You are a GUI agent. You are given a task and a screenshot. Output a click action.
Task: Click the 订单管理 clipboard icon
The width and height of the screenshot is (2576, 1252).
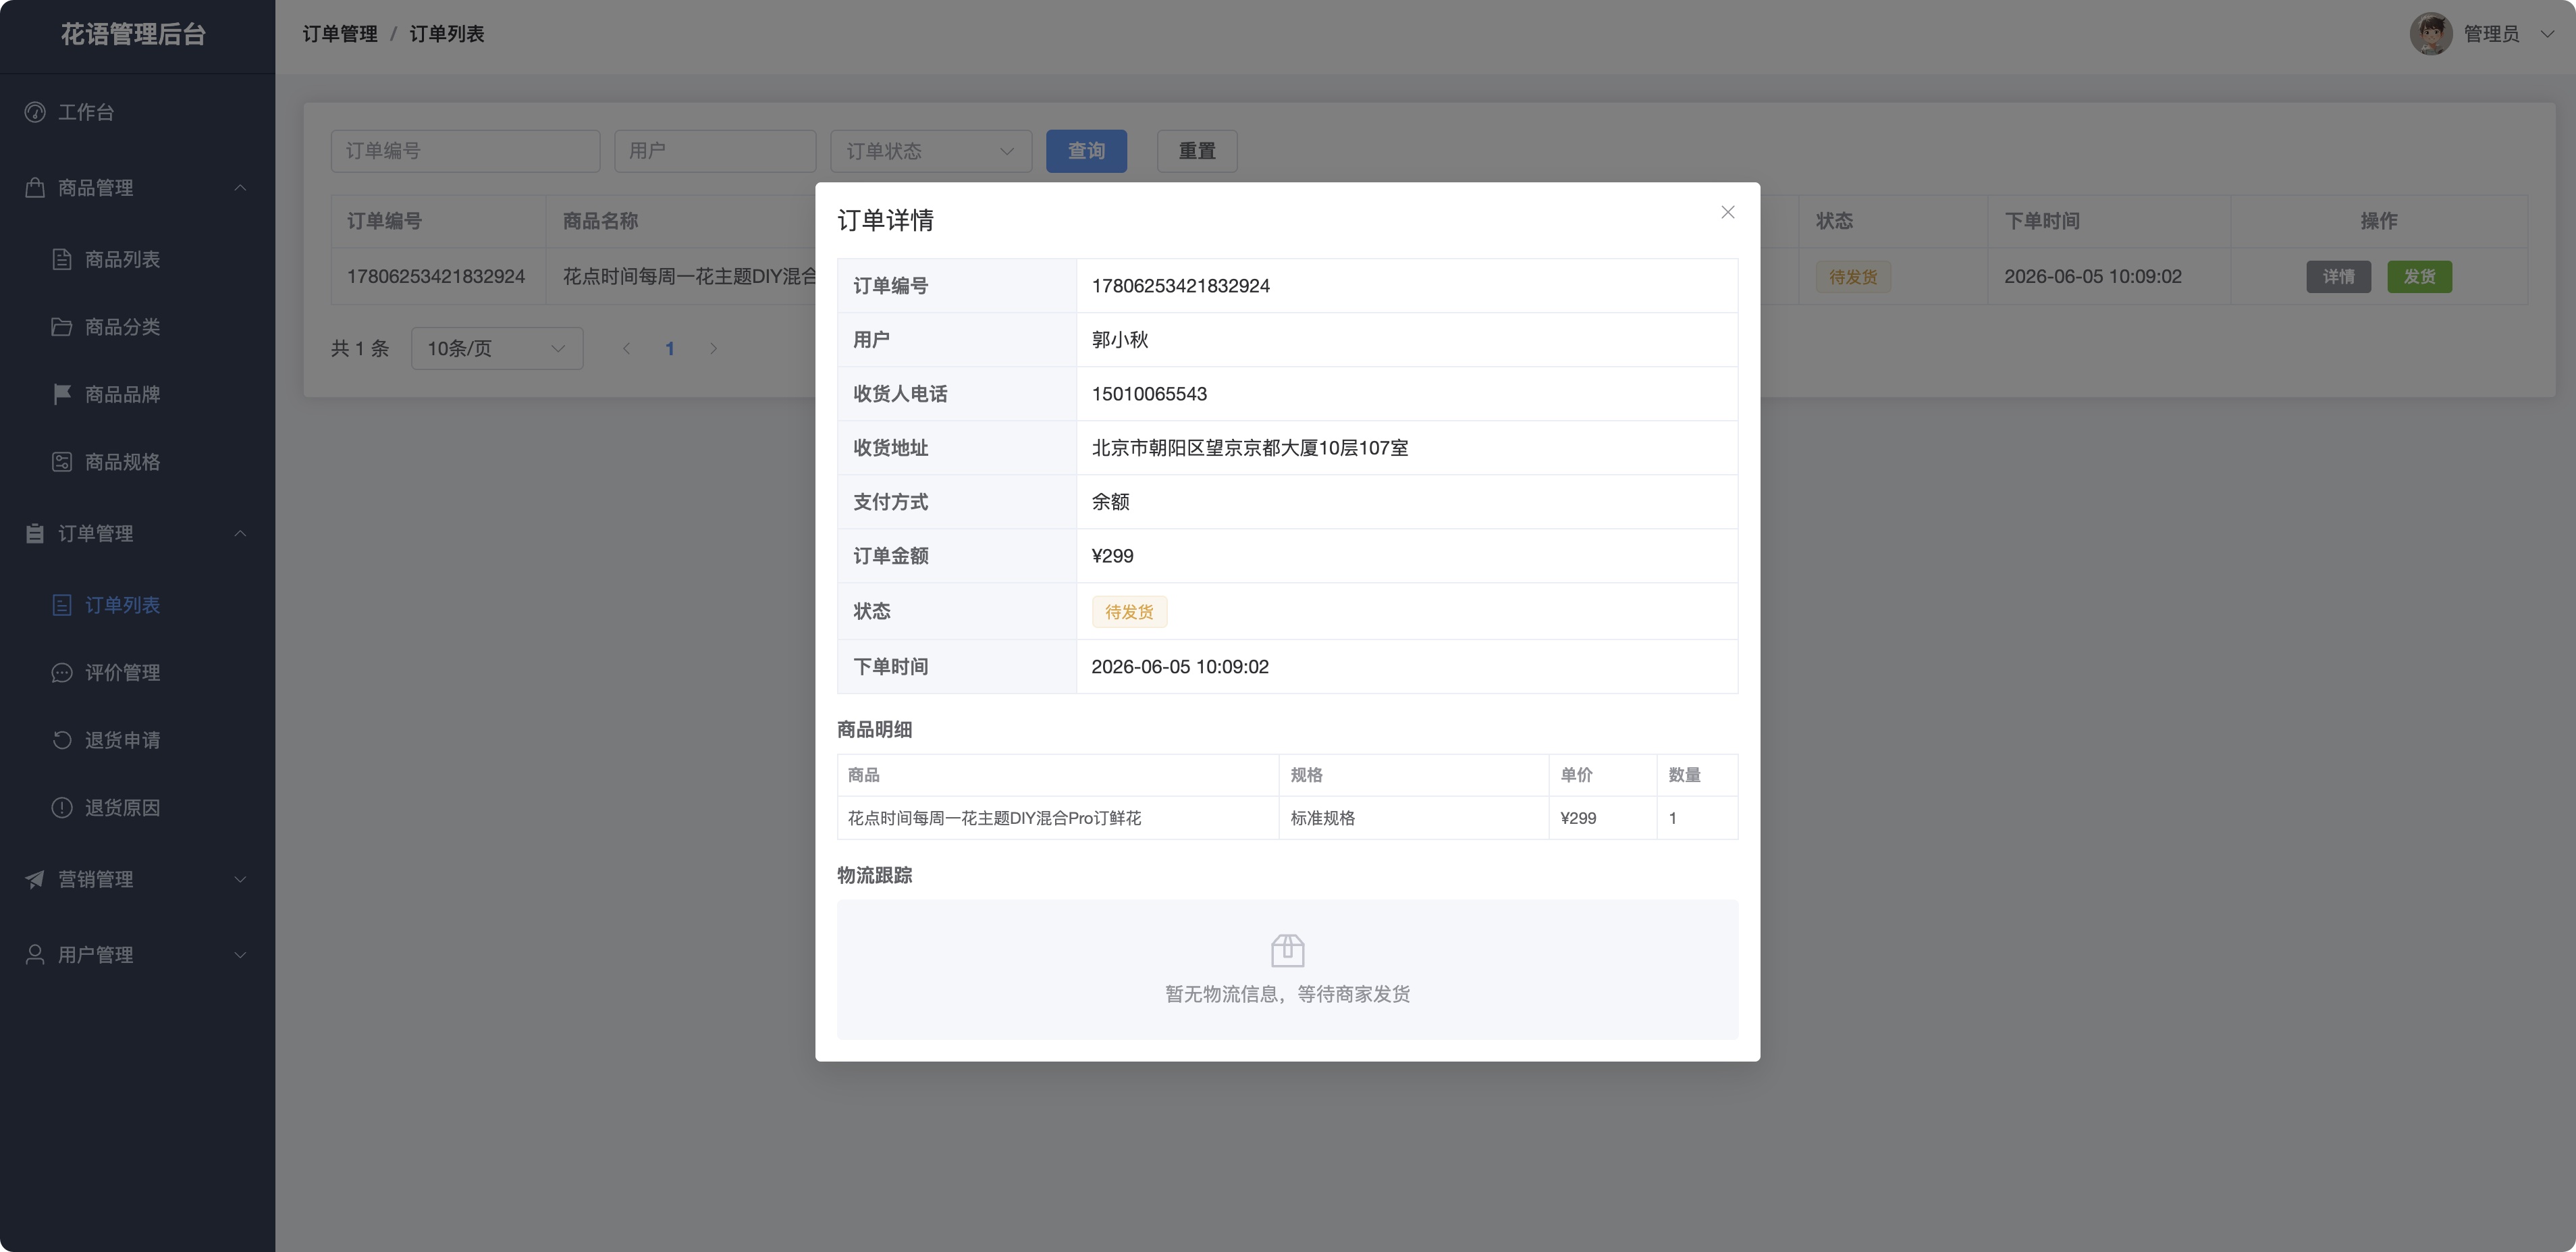tap(35, 533)
